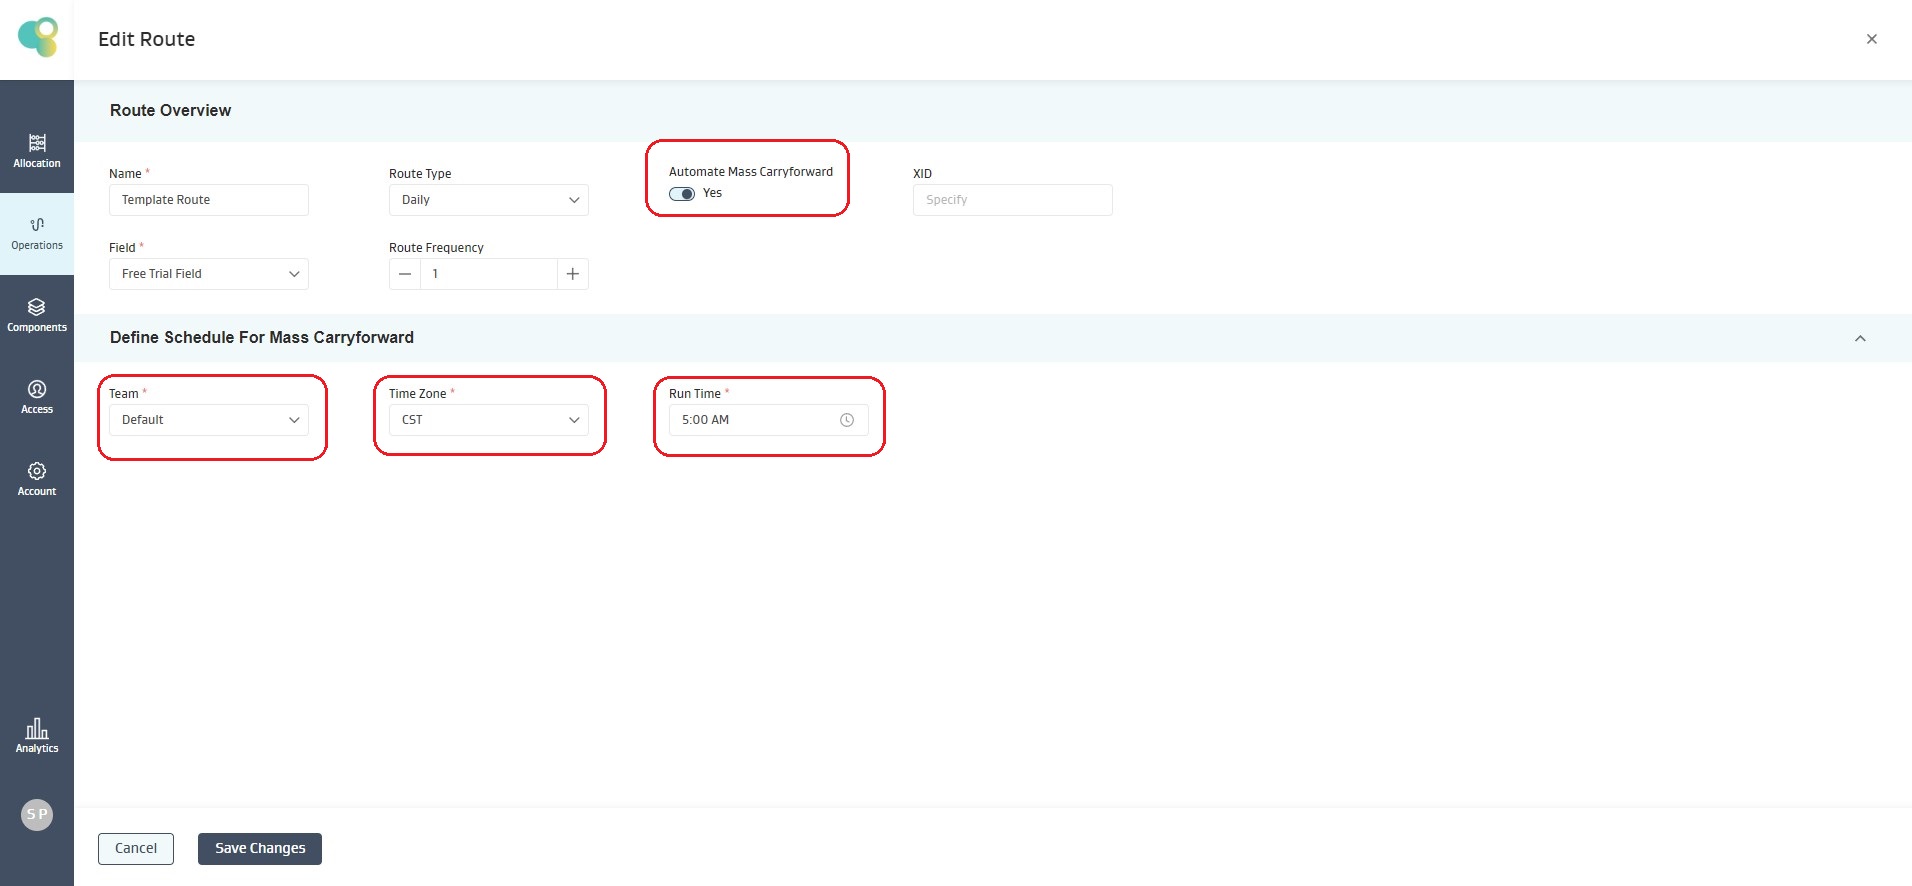
Task: Click the Save Changes button
Action: (x=260, y=848)
